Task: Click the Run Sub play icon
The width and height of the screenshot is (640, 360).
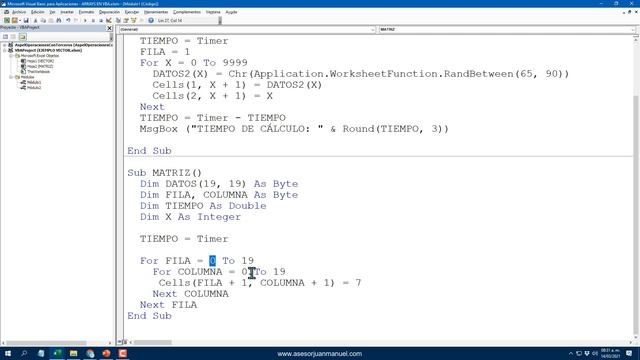Action: click(85, 20)
